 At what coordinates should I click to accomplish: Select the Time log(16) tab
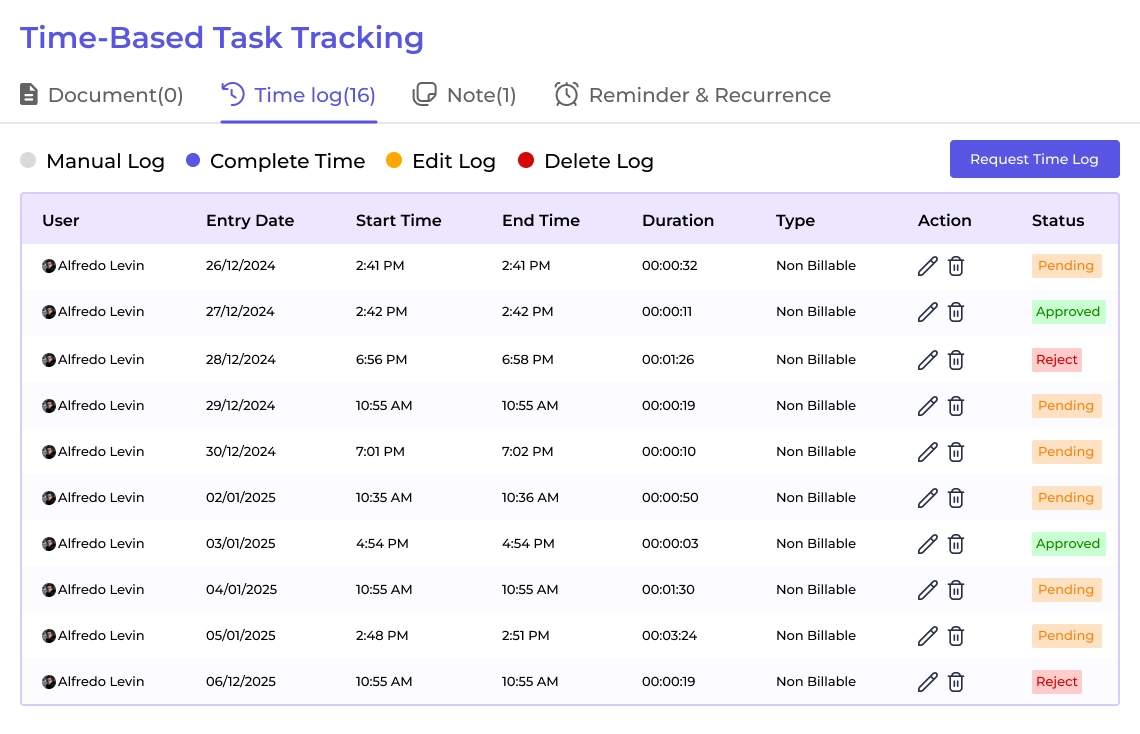pos(299,95)
